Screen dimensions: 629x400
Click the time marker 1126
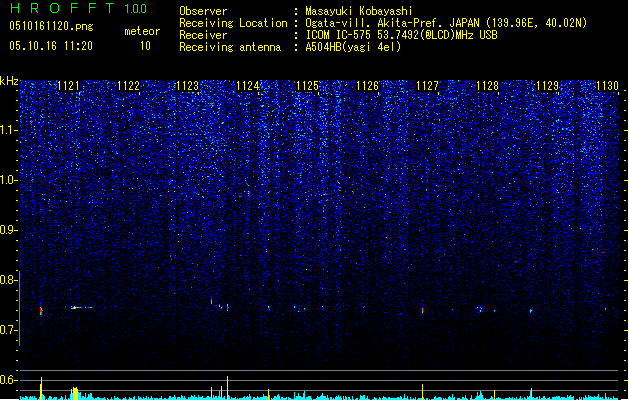pos(367,86)
